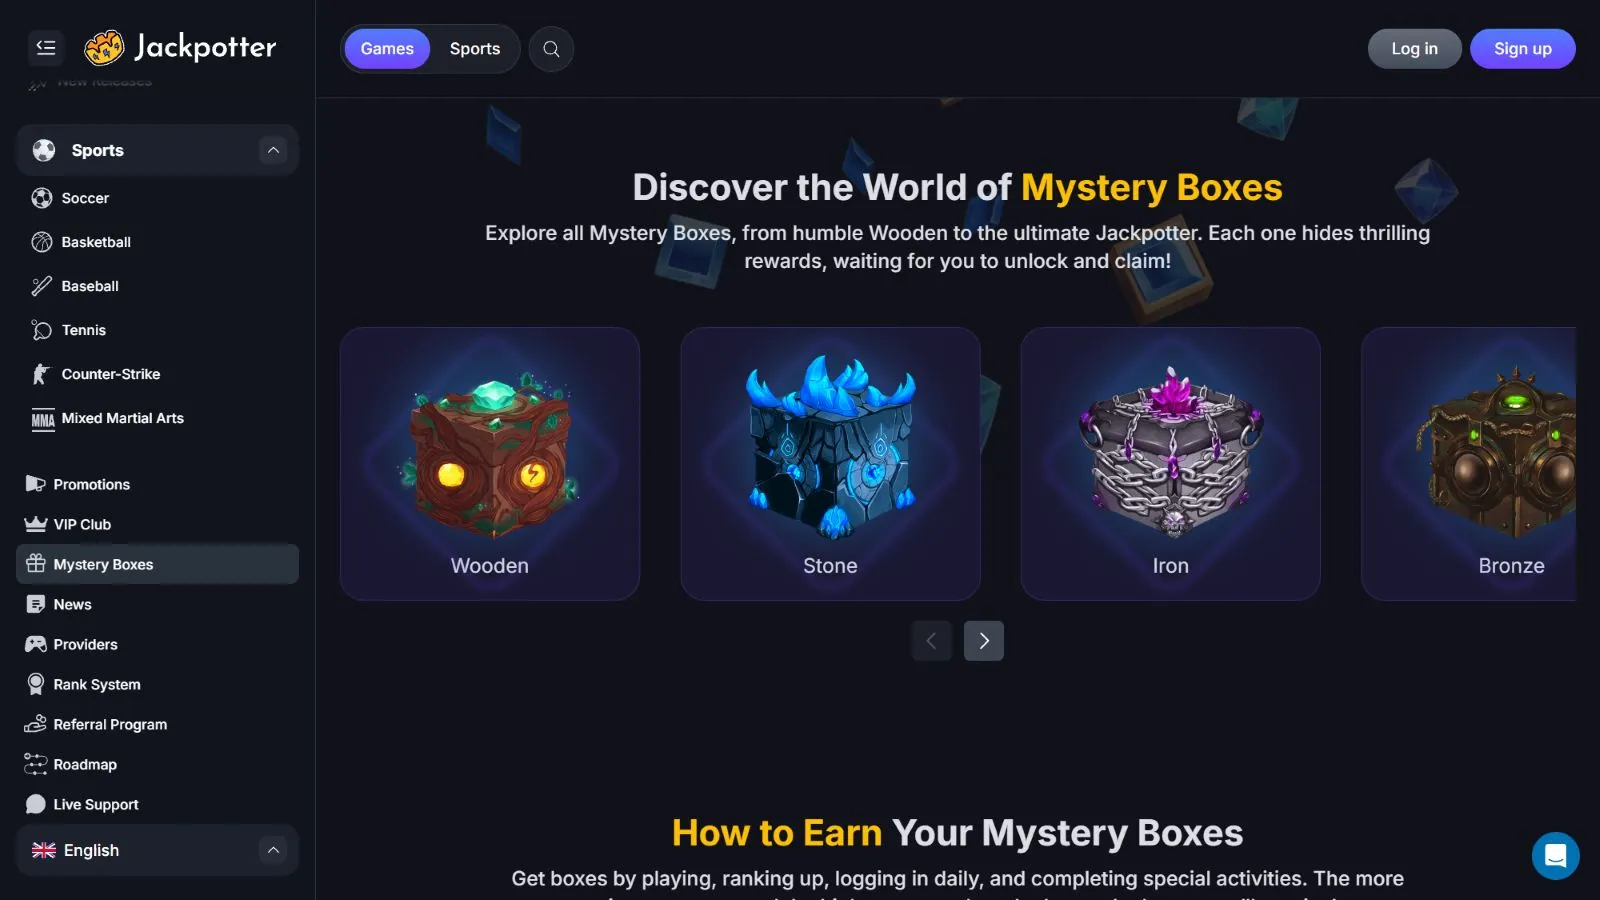1600x900 pixels.
Task: Collapse the Sports section chevron
Action: tap(273, 150)
